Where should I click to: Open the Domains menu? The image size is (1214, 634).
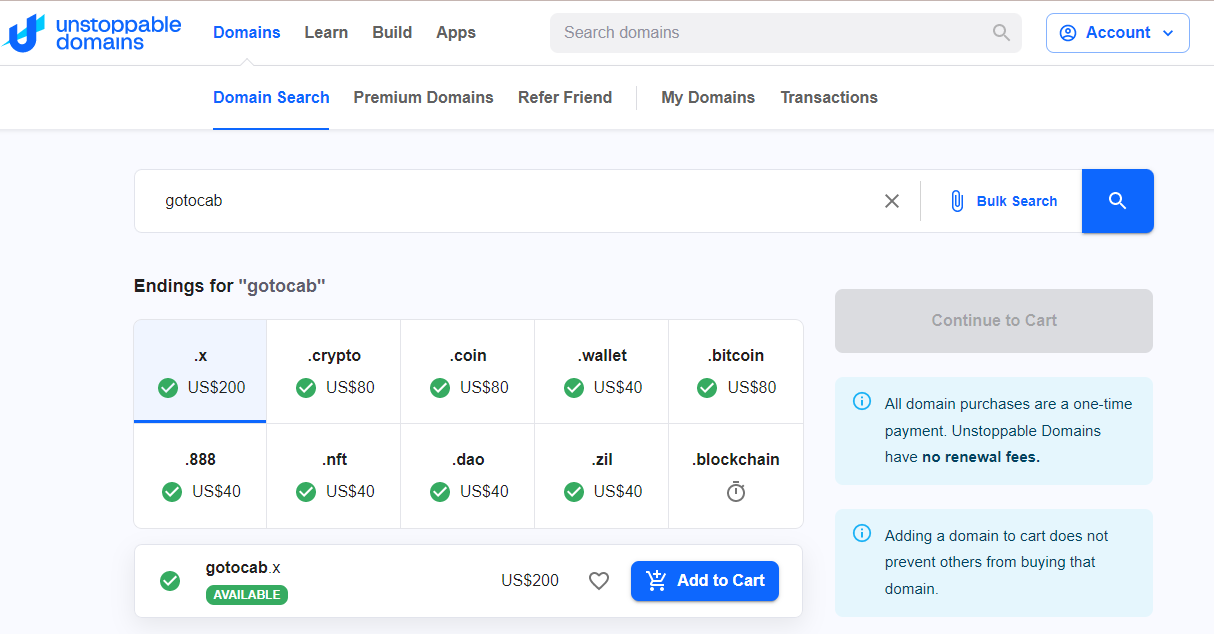pyautogui.click(x=247, y=32)
